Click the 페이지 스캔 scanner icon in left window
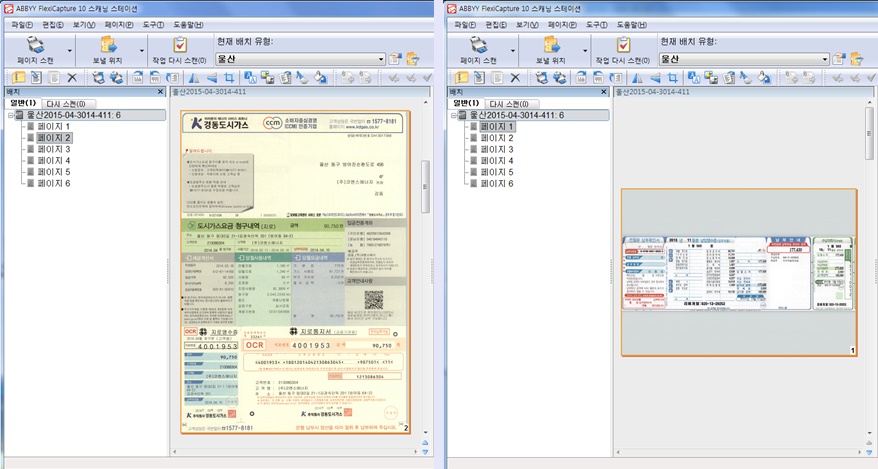 coord(36,45)
